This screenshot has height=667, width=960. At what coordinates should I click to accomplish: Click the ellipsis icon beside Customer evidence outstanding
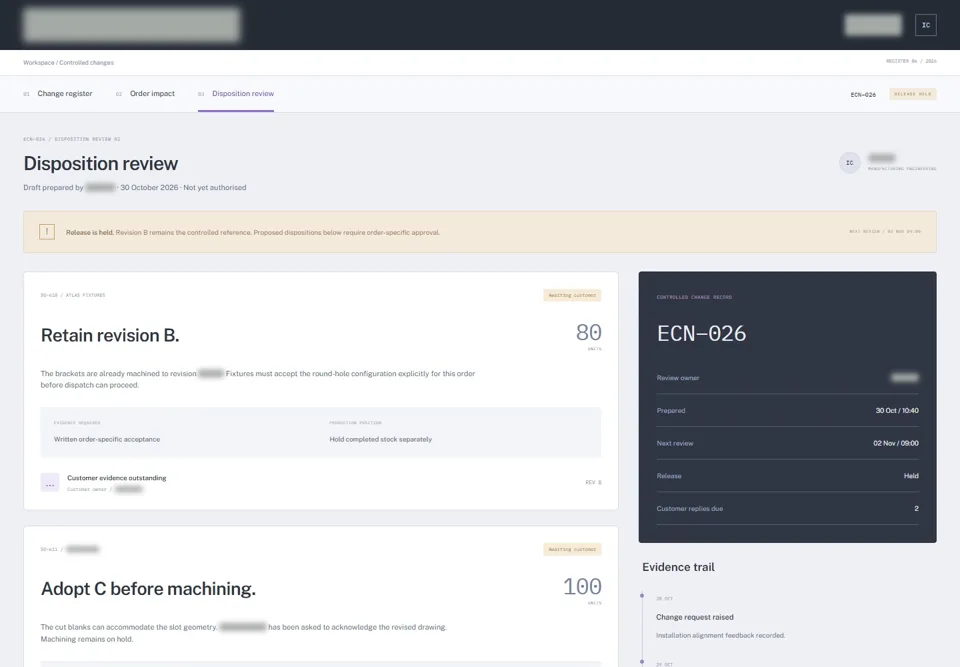(50, 483)
